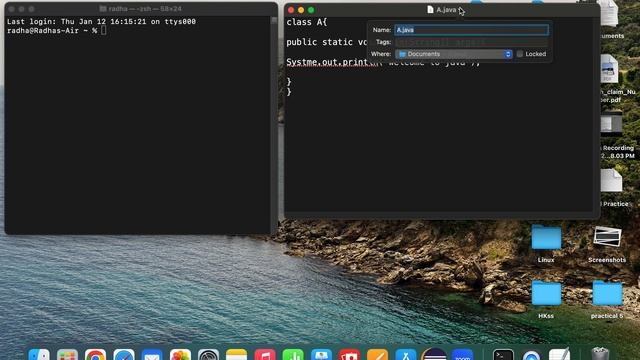Toggle the Locked checkbox
Viewport: 640px width, 360px height.
520,54
